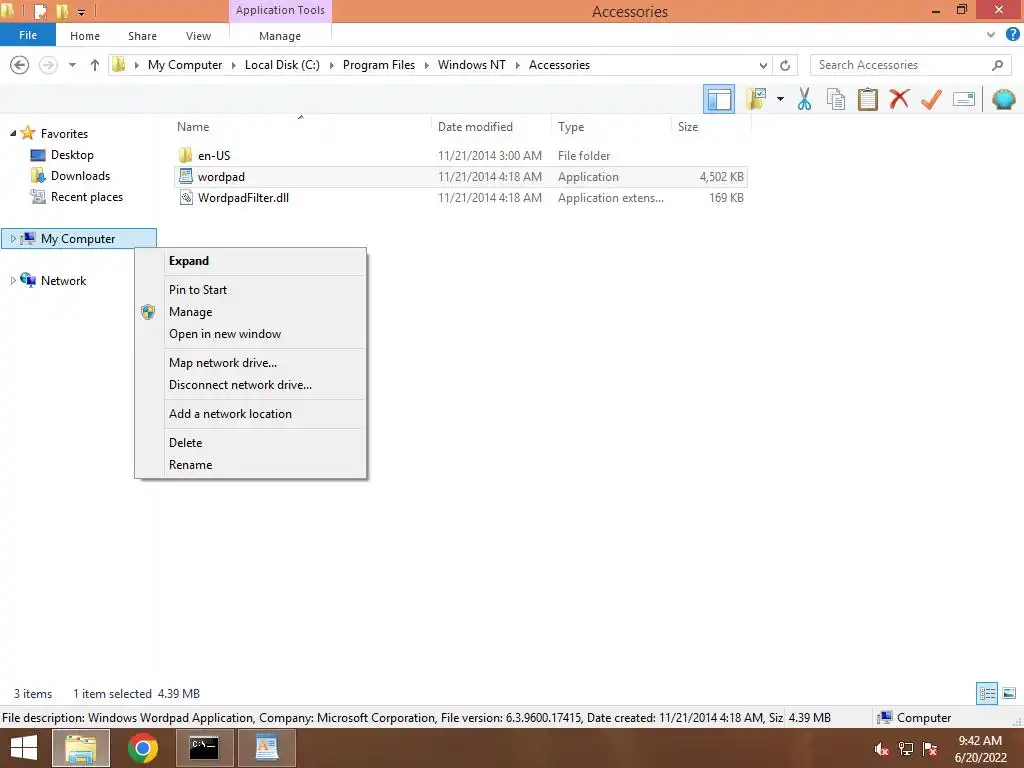The image size is (1024, 768).
Task: Collapse the Favorites tree group
Action: (13, 133)
